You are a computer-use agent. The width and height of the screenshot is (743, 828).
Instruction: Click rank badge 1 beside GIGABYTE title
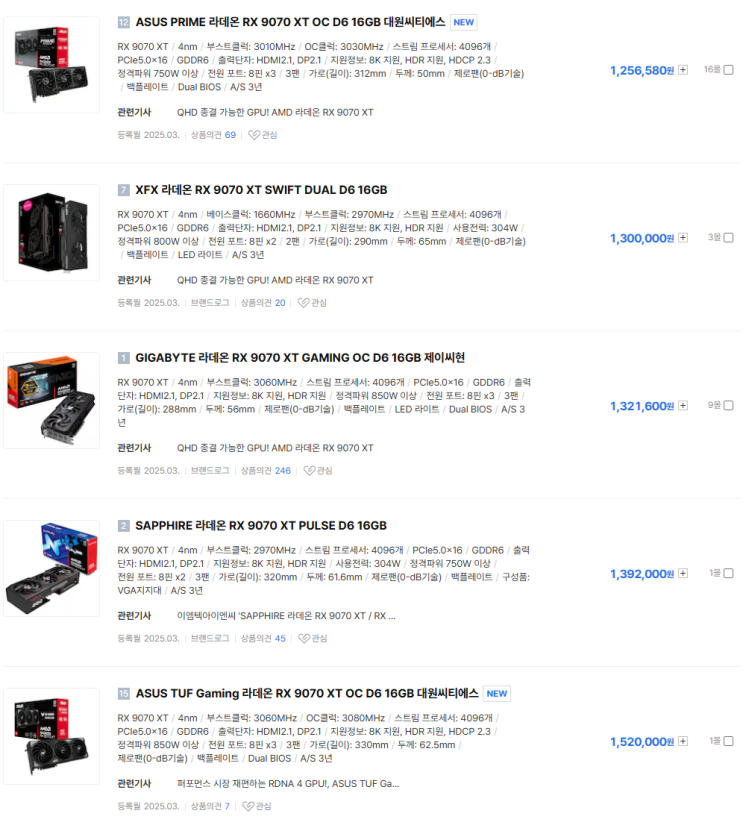pyautogui.click(x=124, y=358)
